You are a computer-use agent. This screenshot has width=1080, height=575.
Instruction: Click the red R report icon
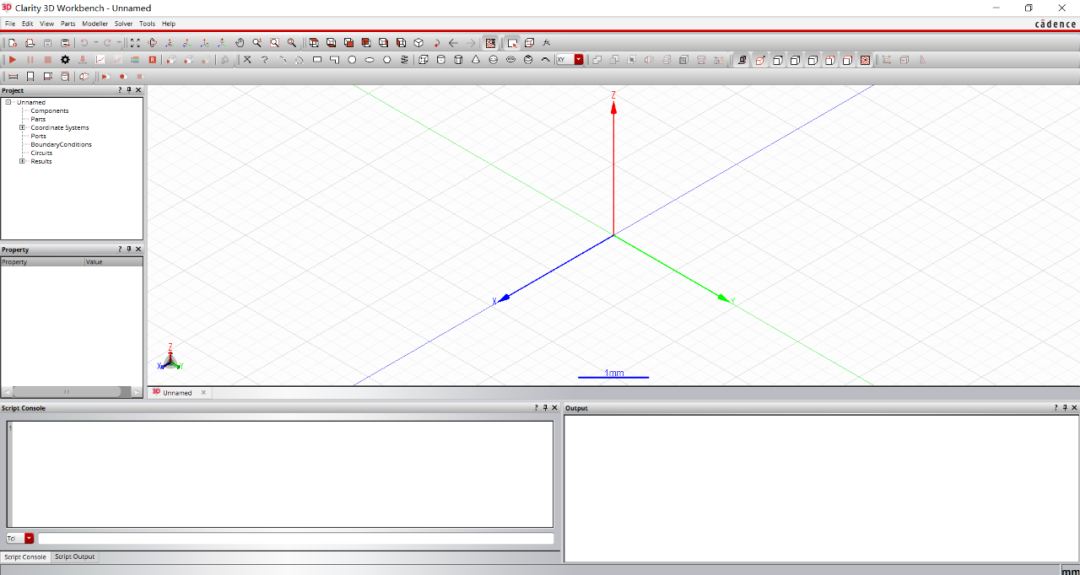coord(153,60)
